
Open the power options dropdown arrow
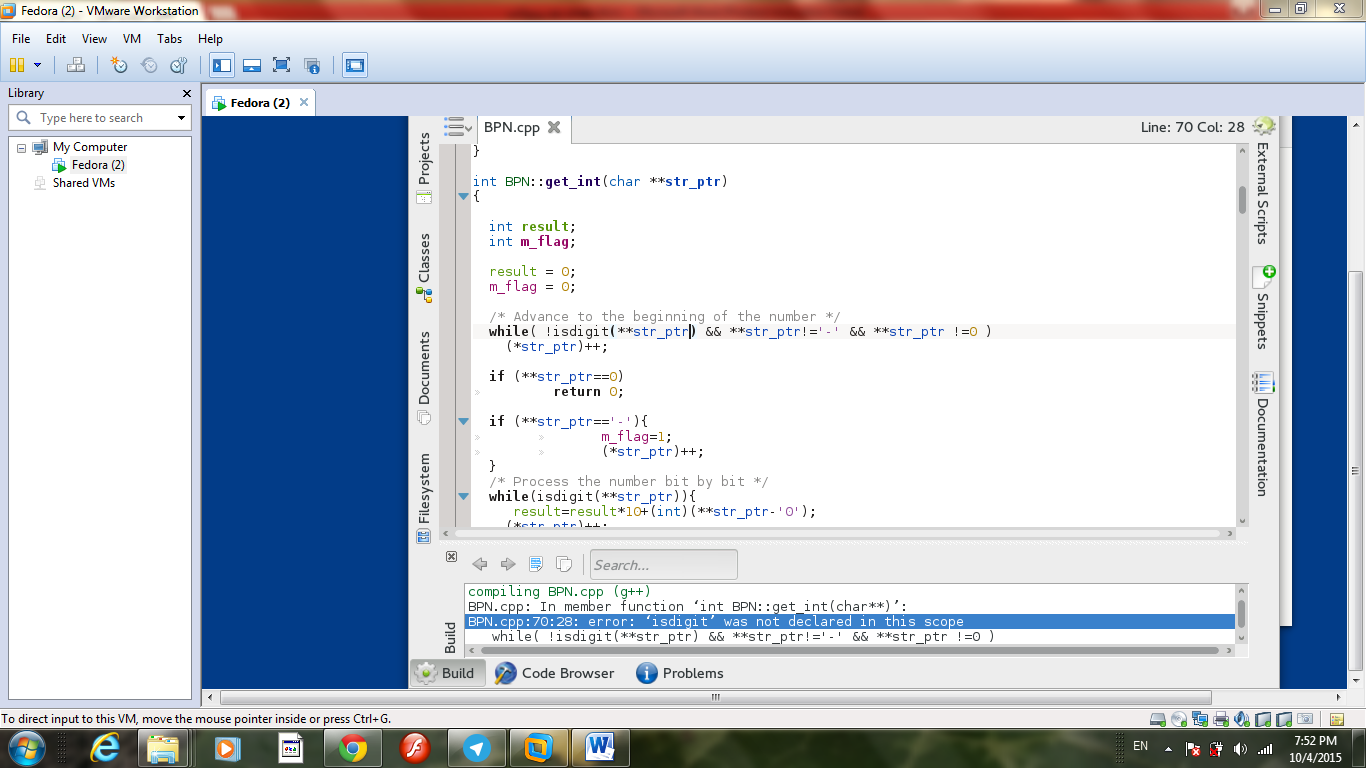pyautogui.click(x=38, y=65)
